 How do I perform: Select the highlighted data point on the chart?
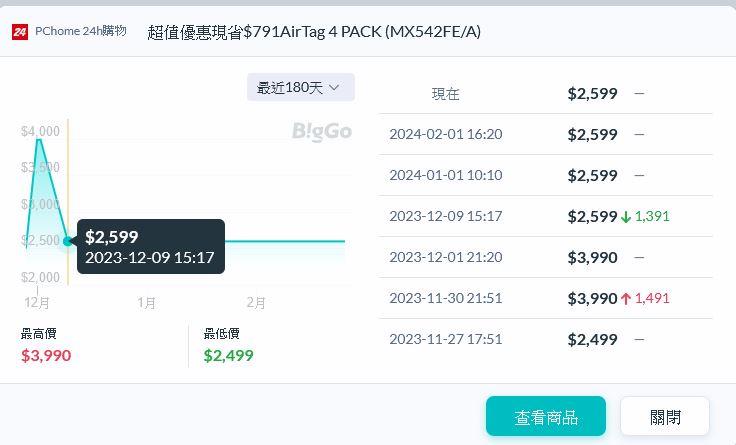point(68,241)
